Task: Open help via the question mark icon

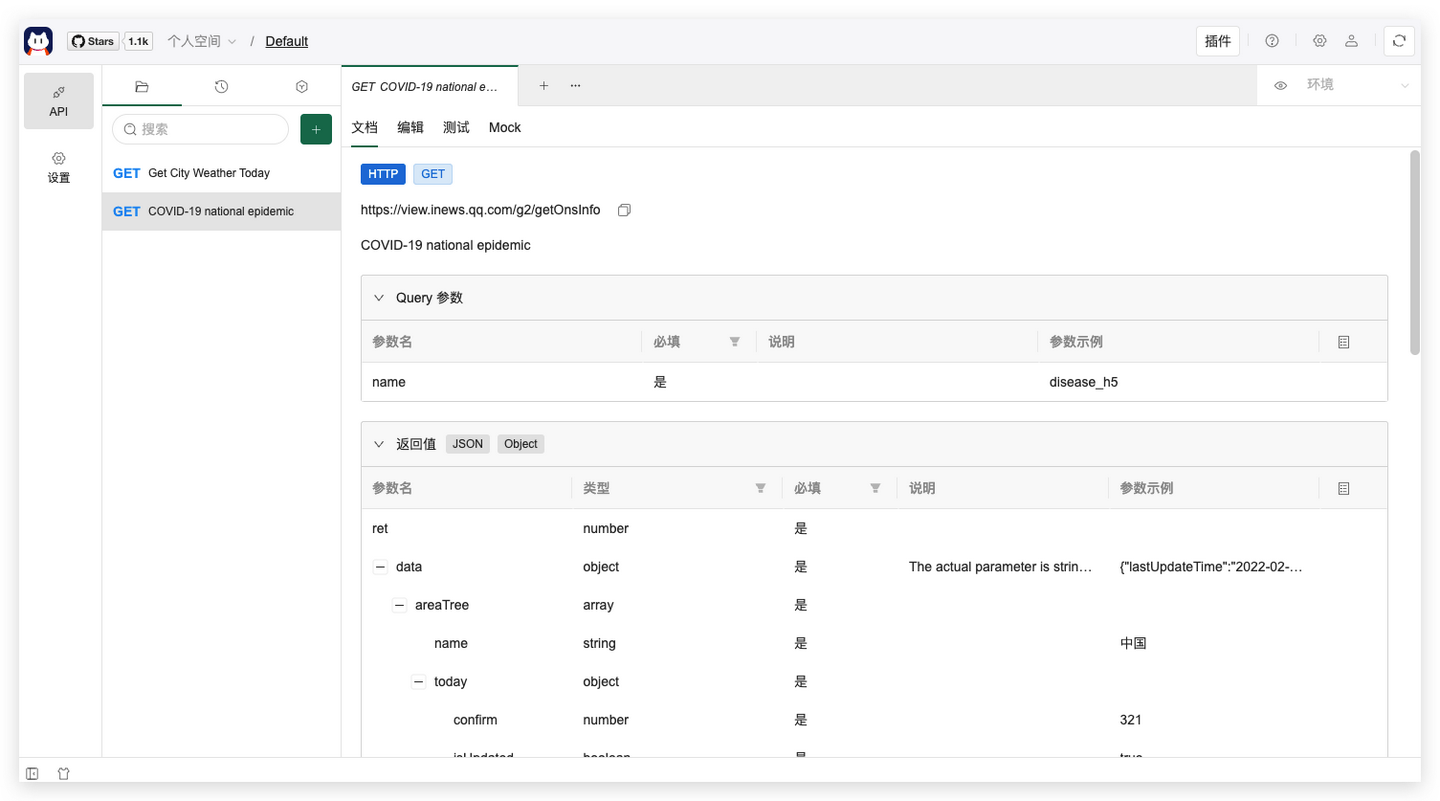Action: coord(1271,41)
